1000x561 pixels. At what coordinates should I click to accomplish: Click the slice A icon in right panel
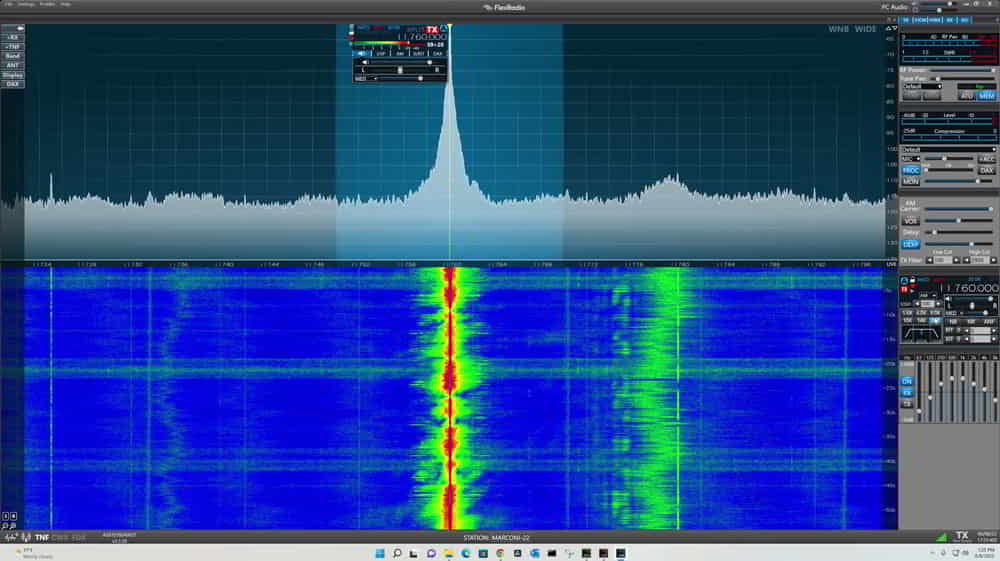pyautogui.click(x=904, y=280)
